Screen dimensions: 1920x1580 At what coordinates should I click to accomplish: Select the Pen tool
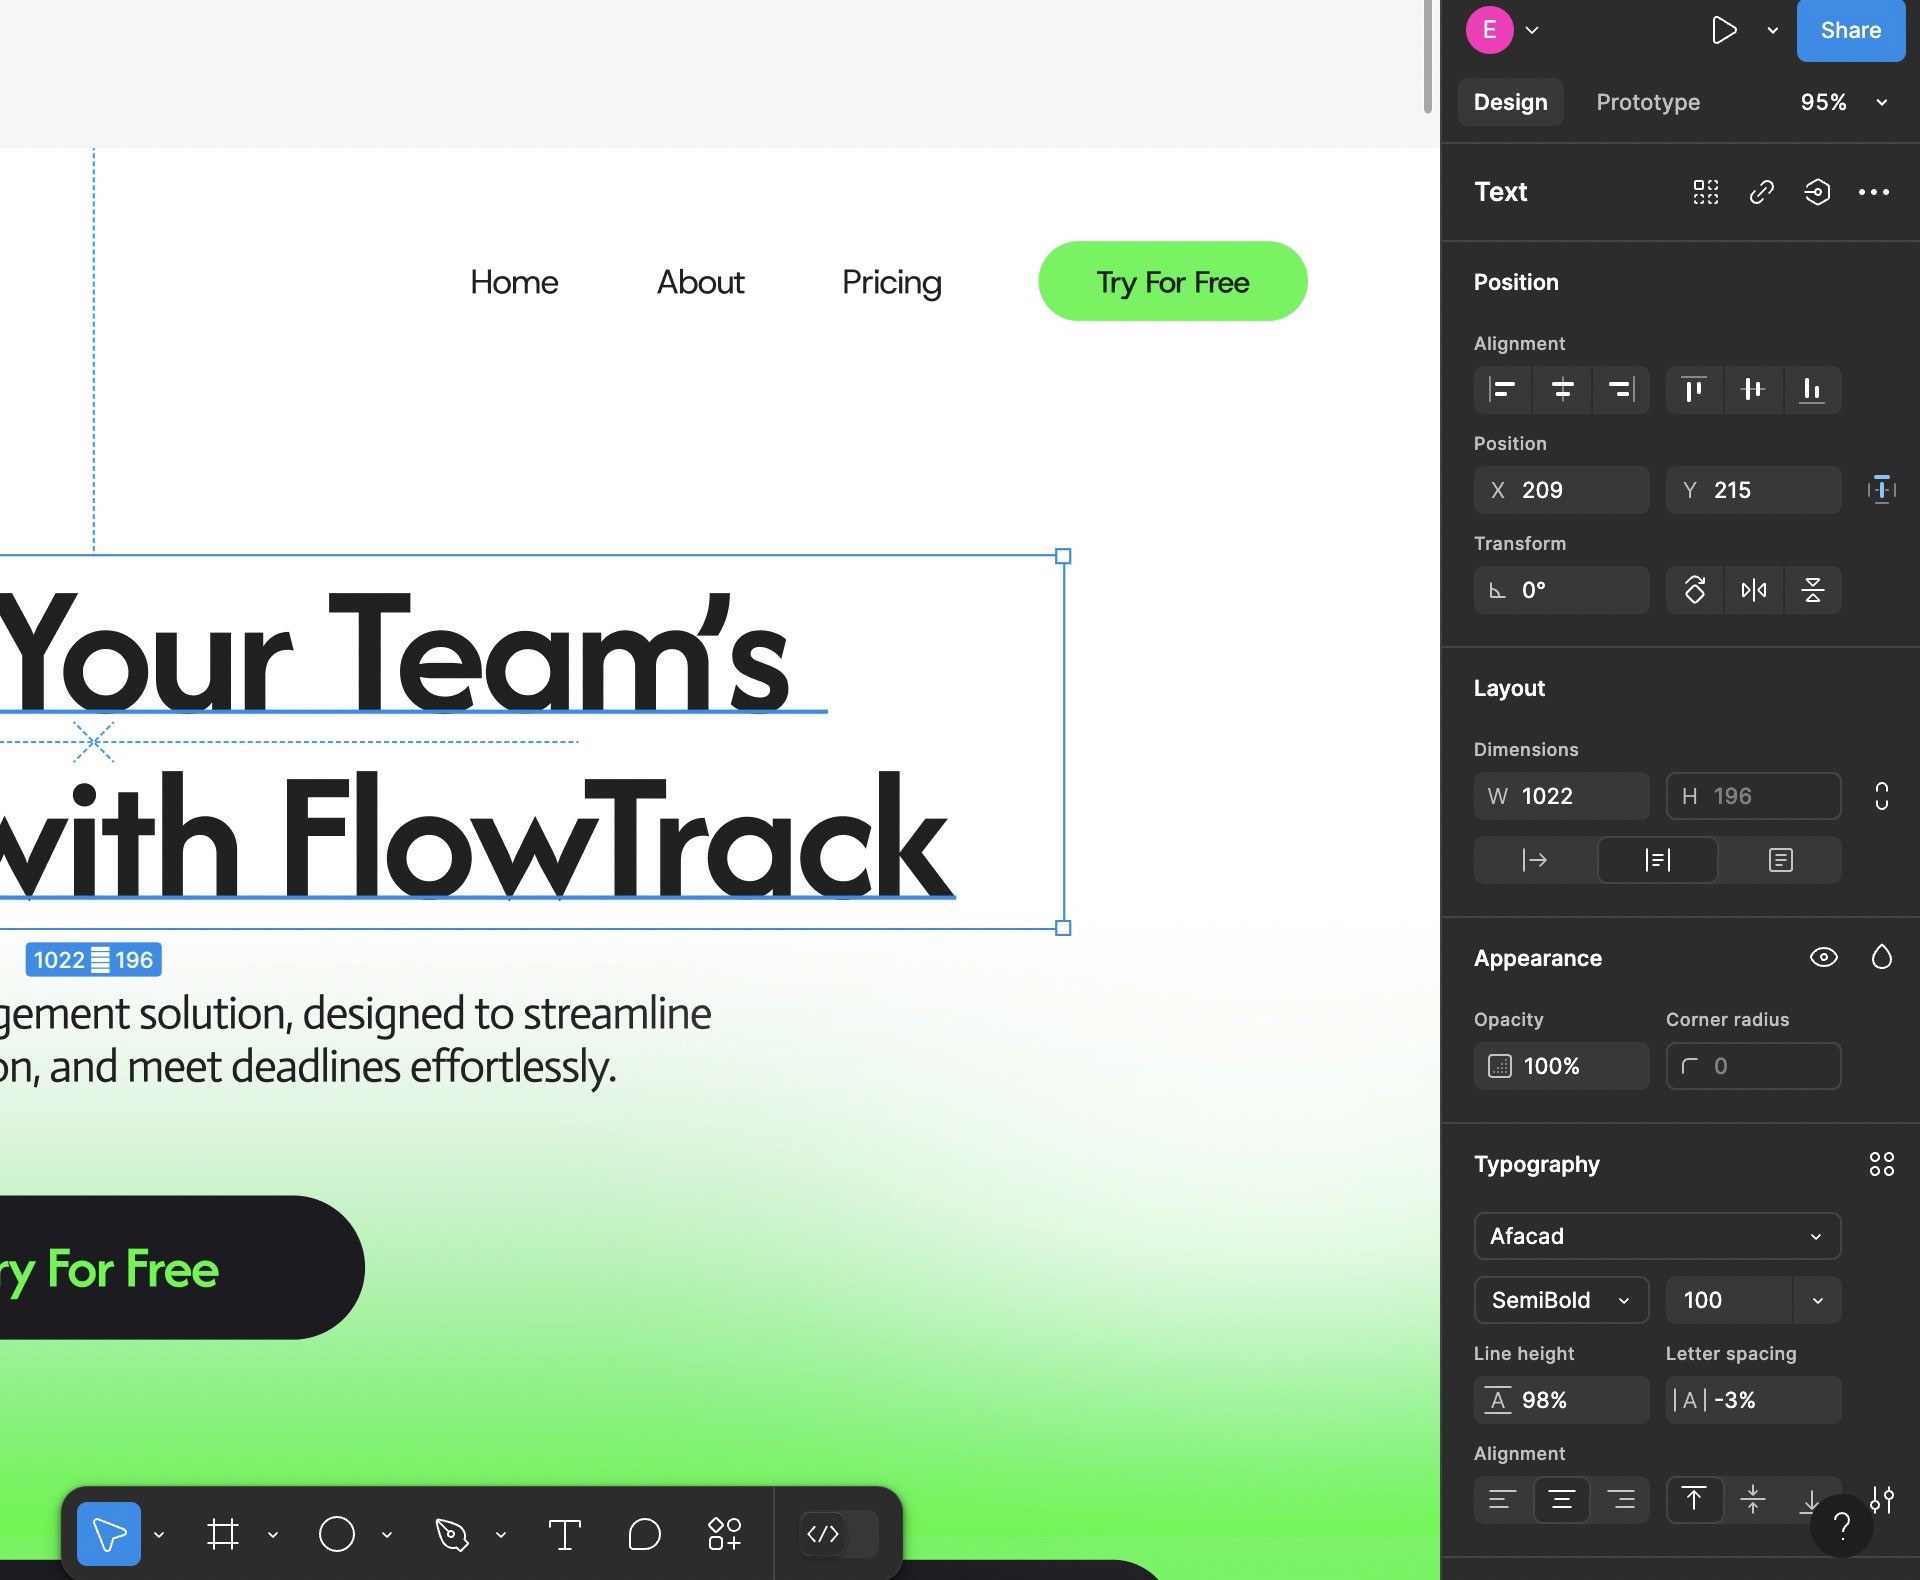click(451, 1534)
